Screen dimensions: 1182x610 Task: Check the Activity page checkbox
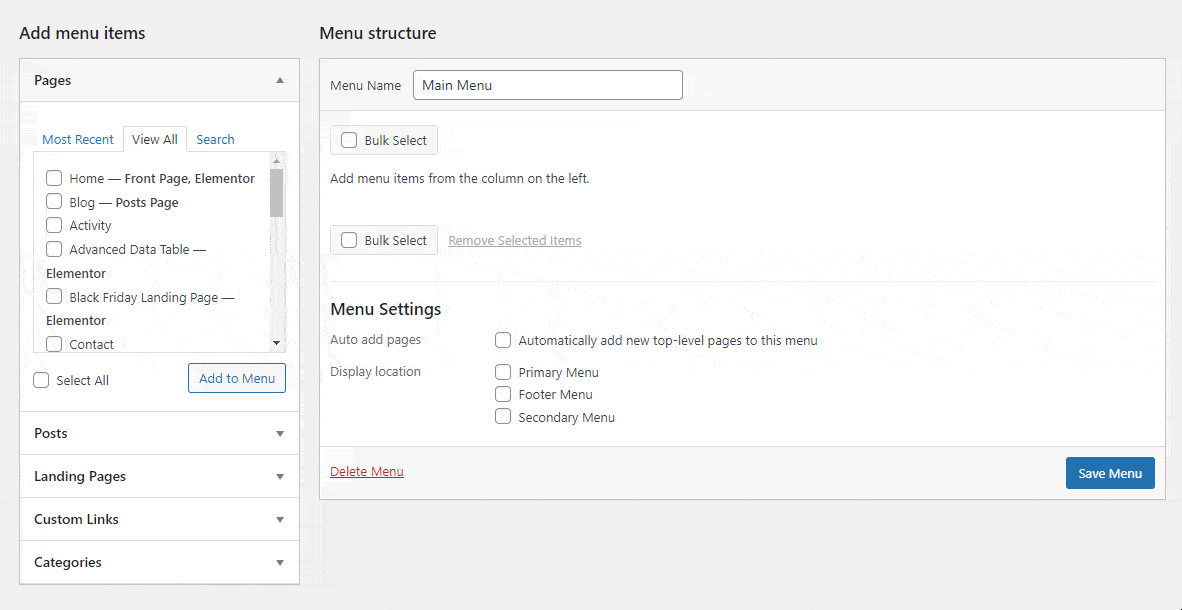(x=54, y=225)
